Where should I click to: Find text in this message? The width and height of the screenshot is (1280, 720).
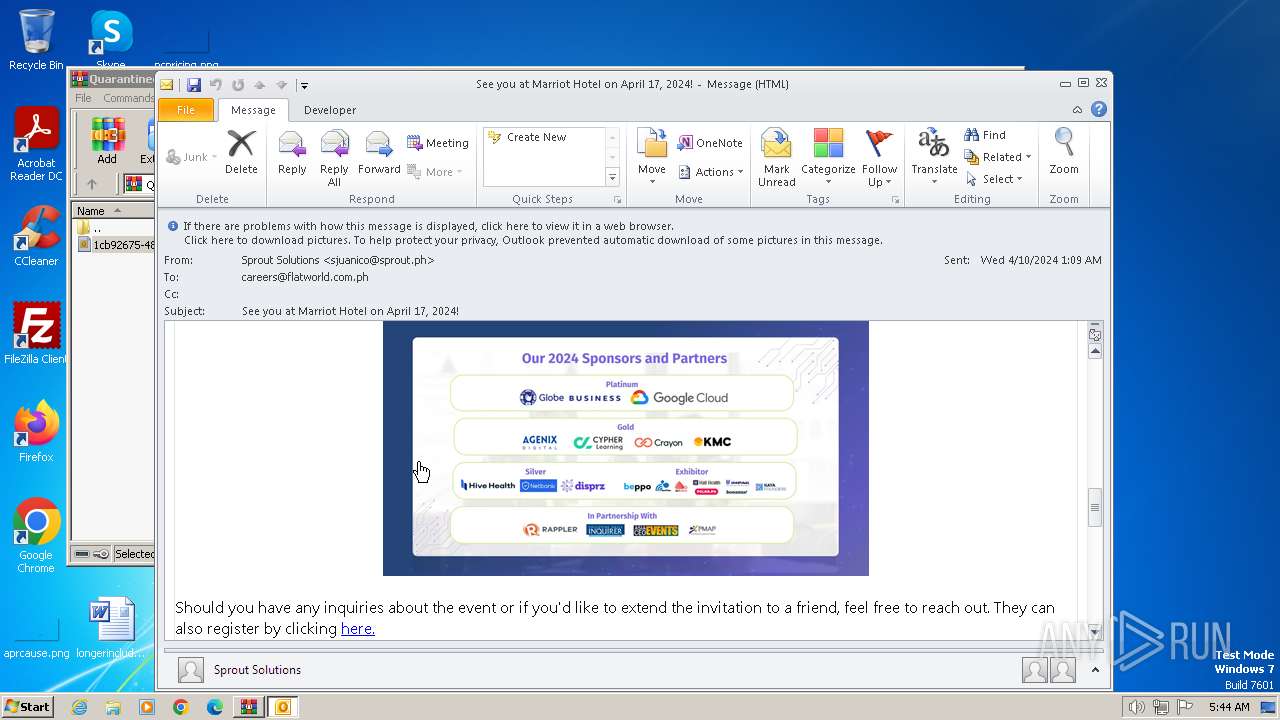pos(985,135)
